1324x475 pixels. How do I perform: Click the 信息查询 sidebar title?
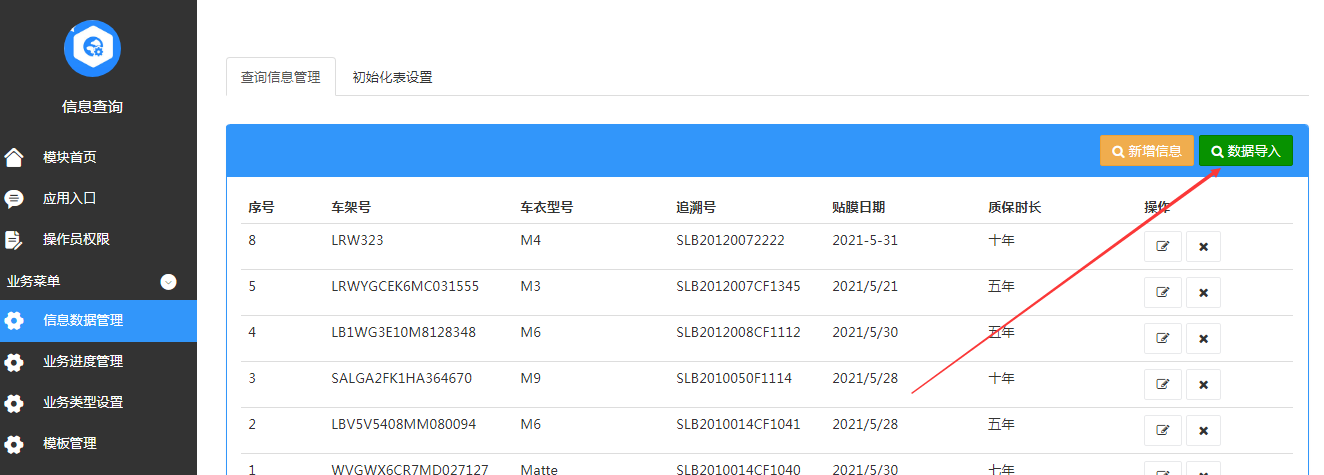point(92,106)
